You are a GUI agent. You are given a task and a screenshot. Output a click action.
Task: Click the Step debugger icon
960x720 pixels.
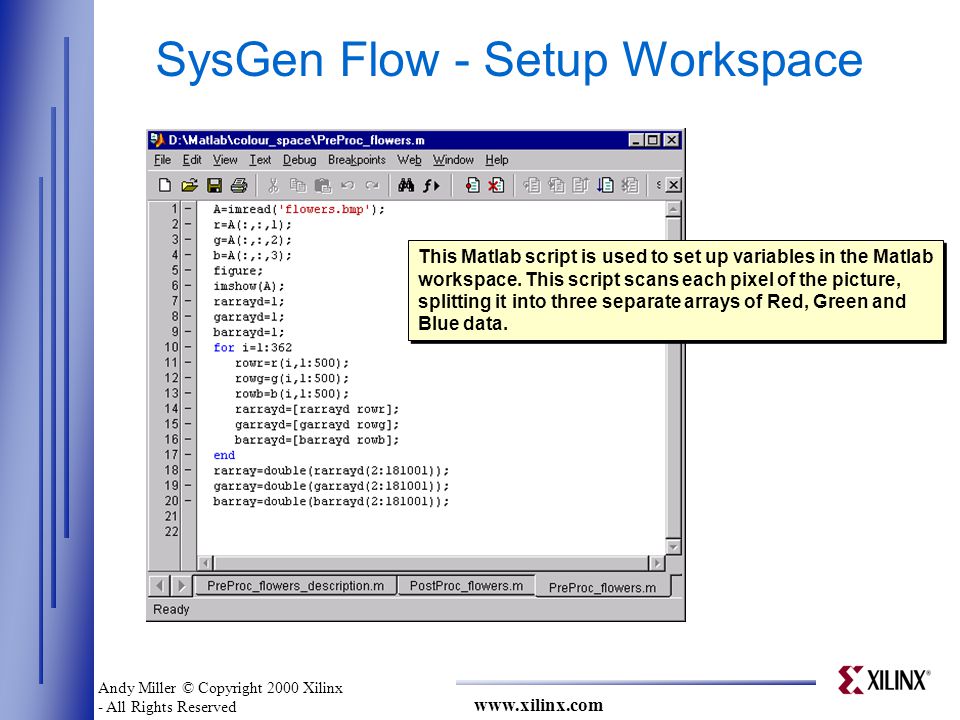click(531, 185)
